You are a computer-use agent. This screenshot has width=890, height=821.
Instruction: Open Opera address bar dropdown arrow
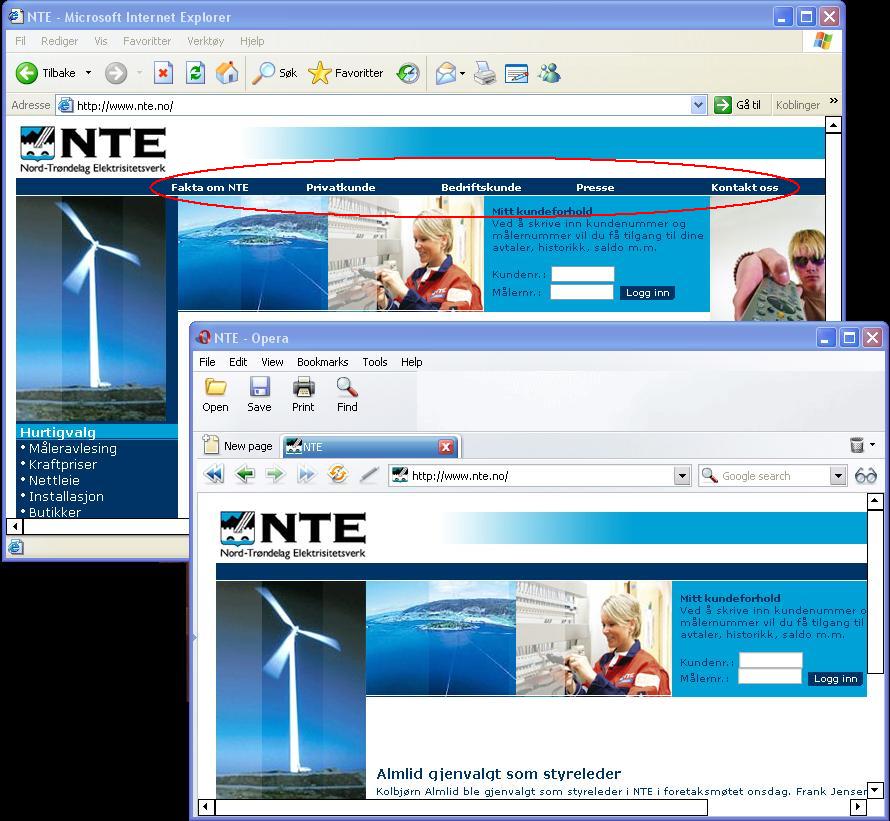tap(682, 476)
